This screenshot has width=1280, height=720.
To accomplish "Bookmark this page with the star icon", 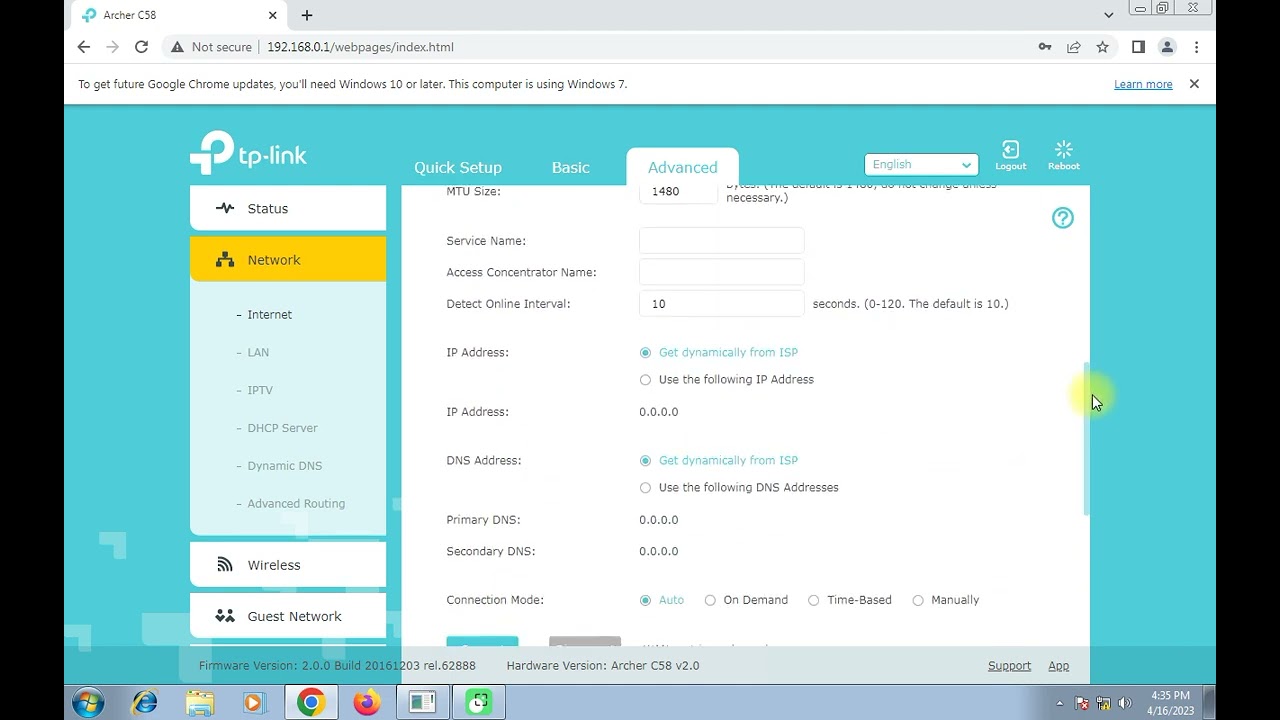I will tap(1102, 47).
